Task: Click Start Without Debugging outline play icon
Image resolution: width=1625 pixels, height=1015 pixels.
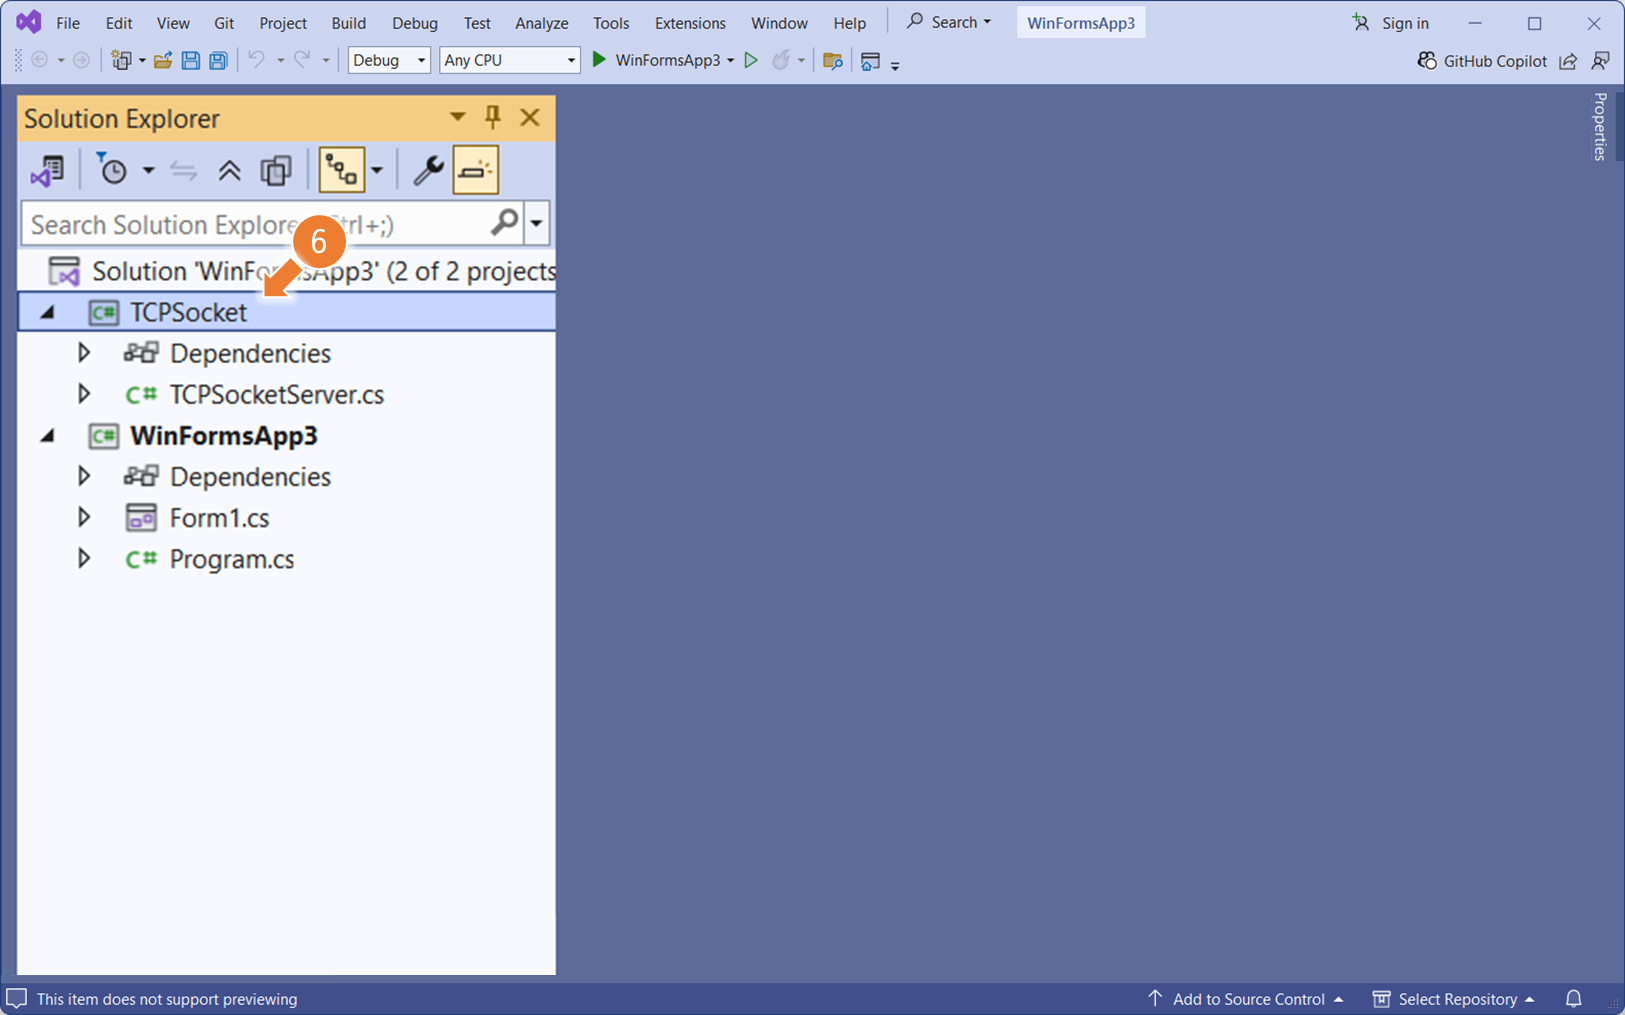Action: (751, 60)
